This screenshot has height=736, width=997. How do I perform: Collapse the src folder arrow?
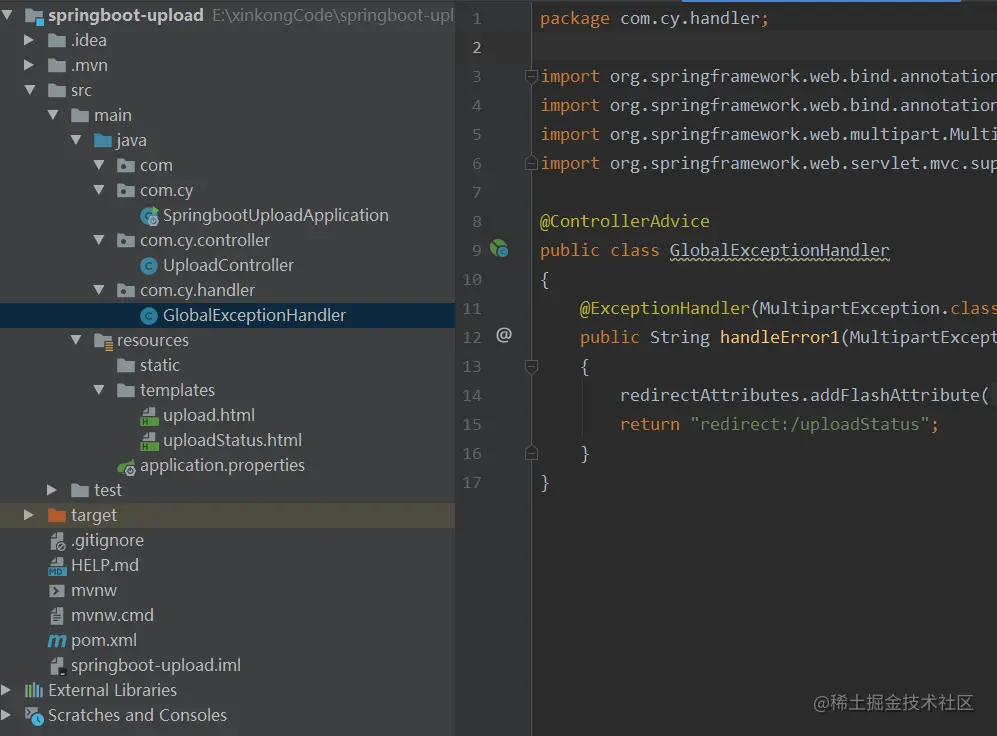[30, 90]
